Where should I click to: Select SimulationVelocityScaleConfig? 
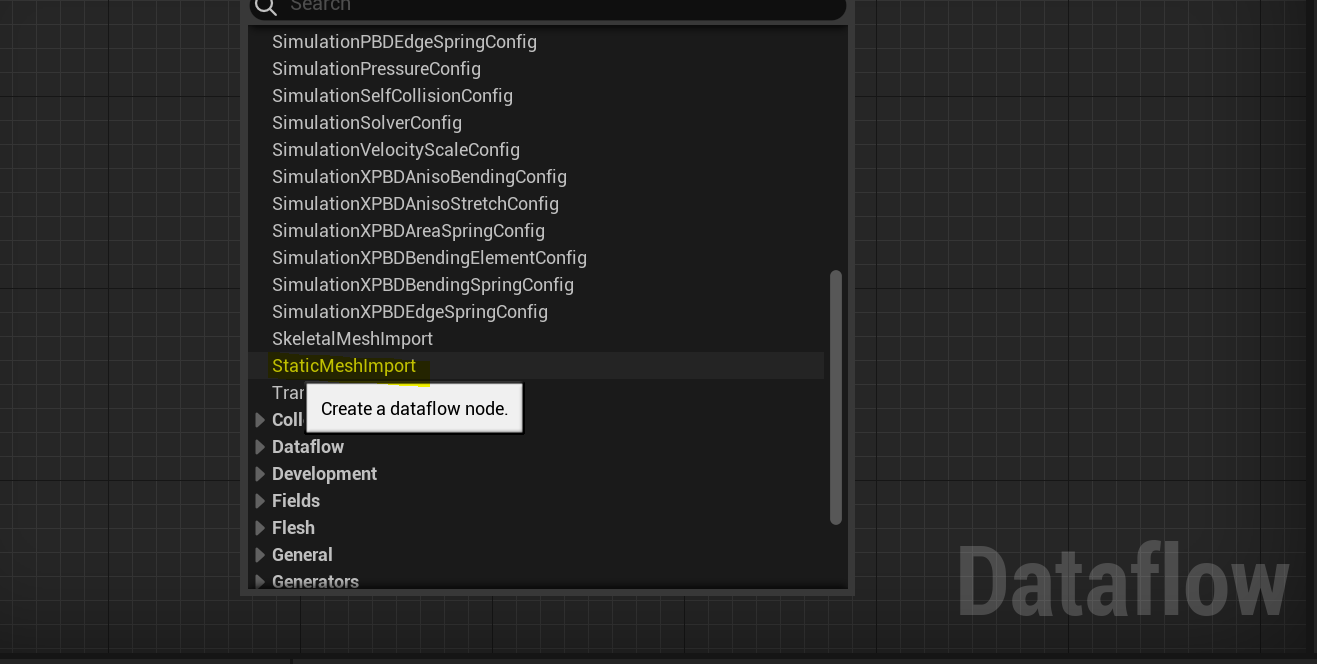[396, 149]
